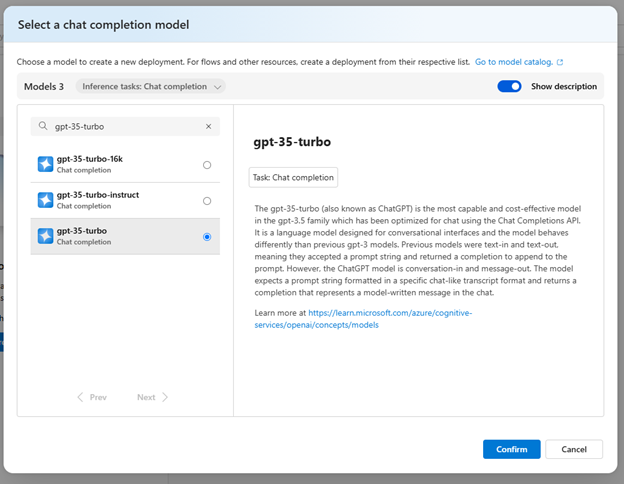Select the gpt-35-turbo-16k radio button
Viewport: 624px width, 484px height.
coord(207,165)
